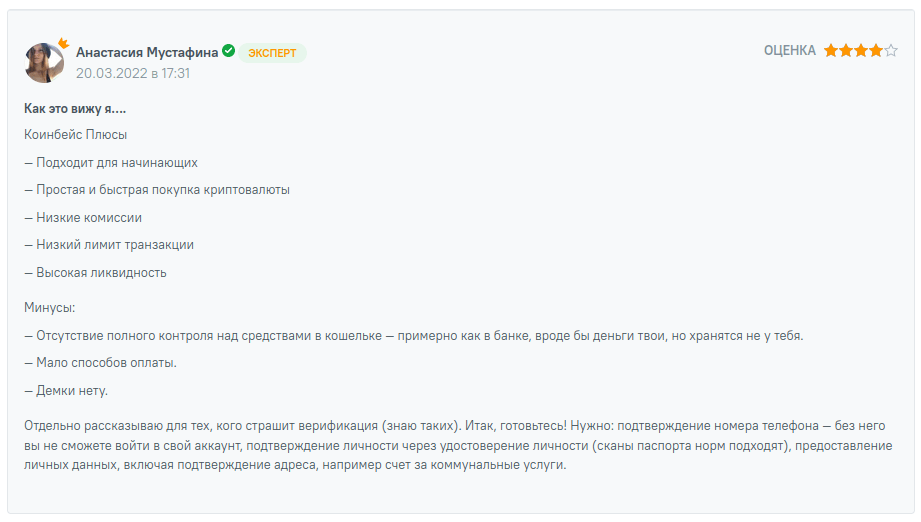Click the "Демки нету." cons line

tap(66, 390)
